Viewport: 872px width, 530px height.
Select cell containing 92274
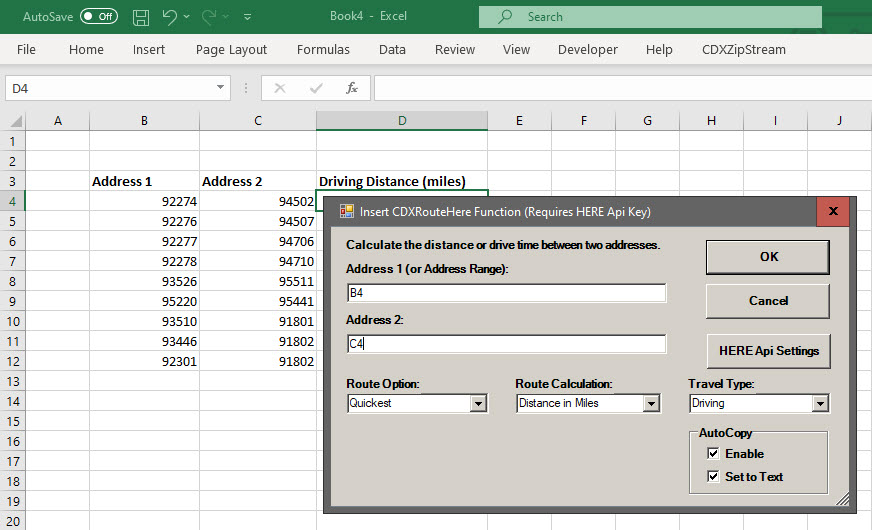pyautogui.click(x=144, y=201)
